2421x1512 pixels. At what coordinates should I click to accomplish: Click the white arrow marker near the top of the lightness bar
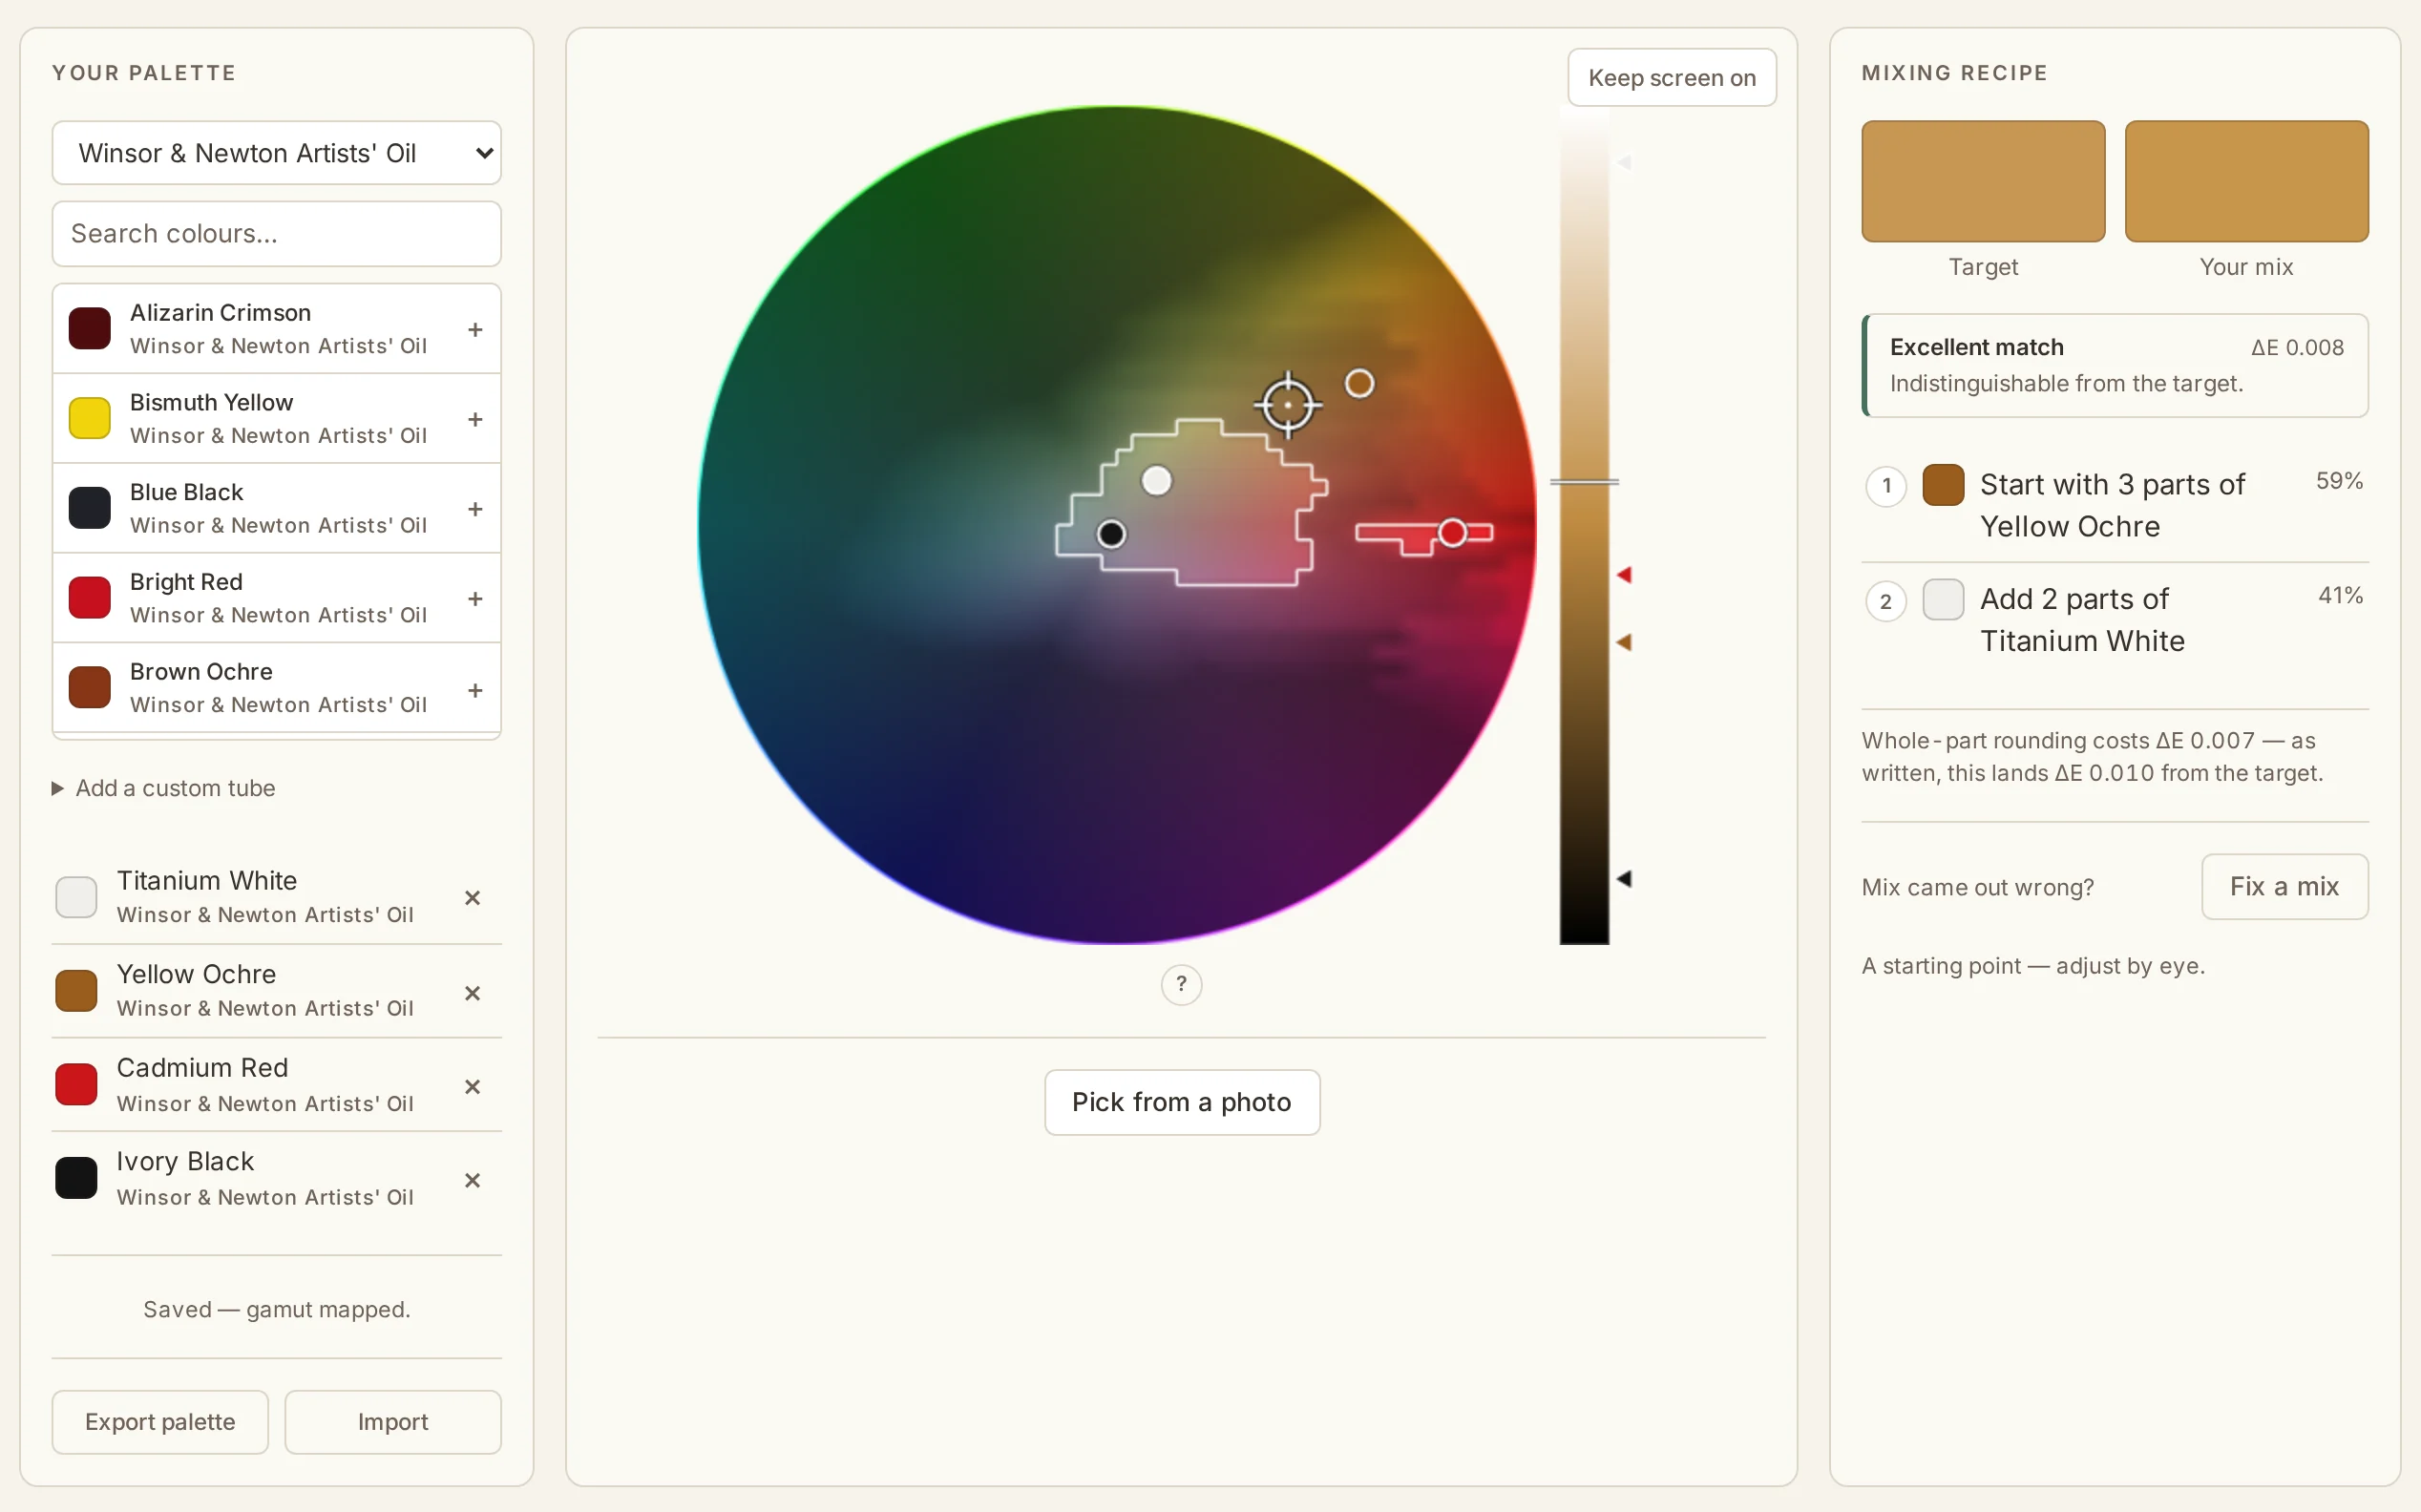[x=1624, y=162]
